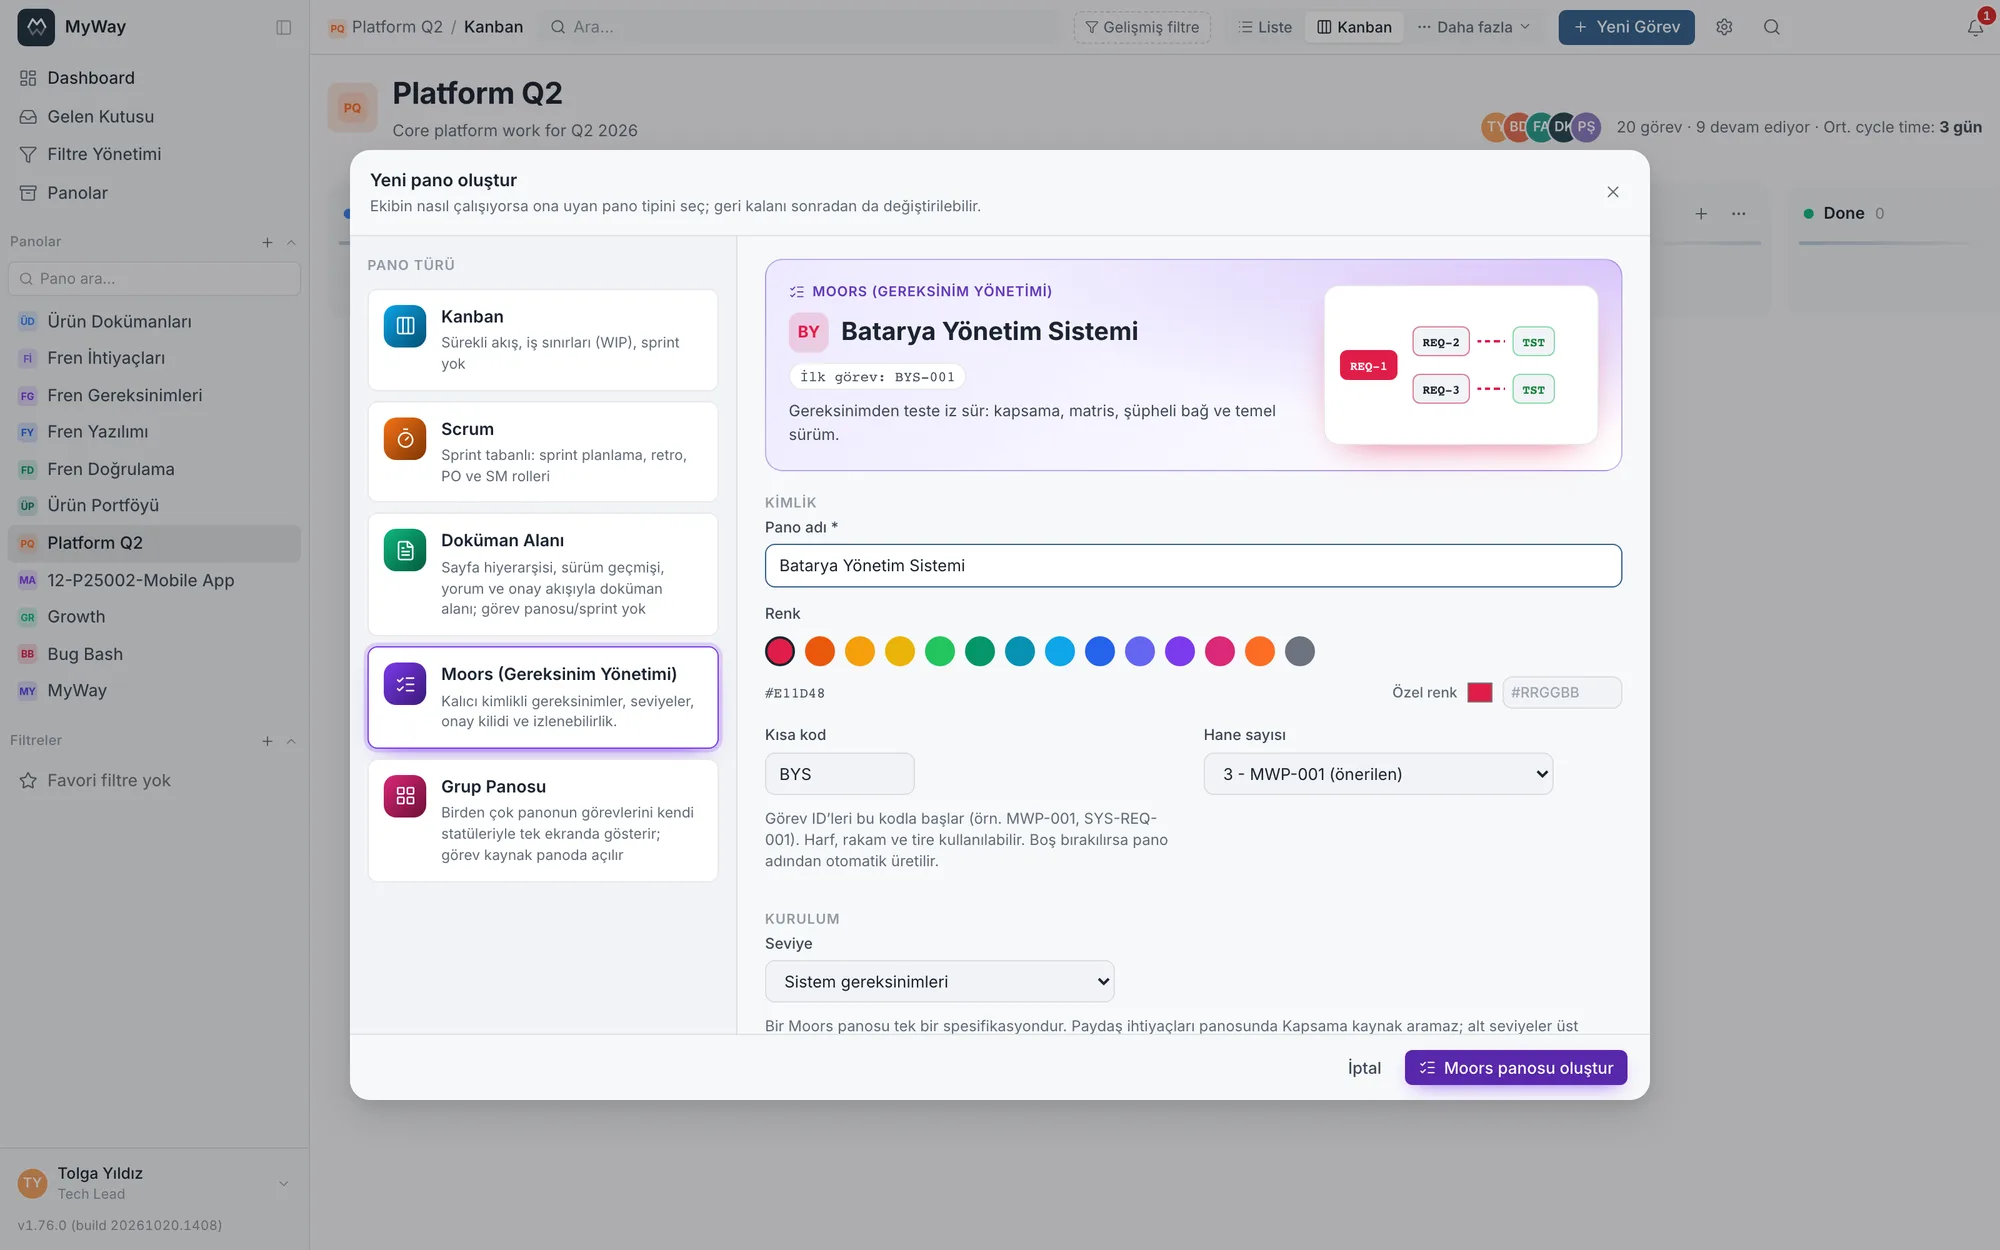Click the MyWay logo icon
Screen dimensions: 2000x1250
36,27
